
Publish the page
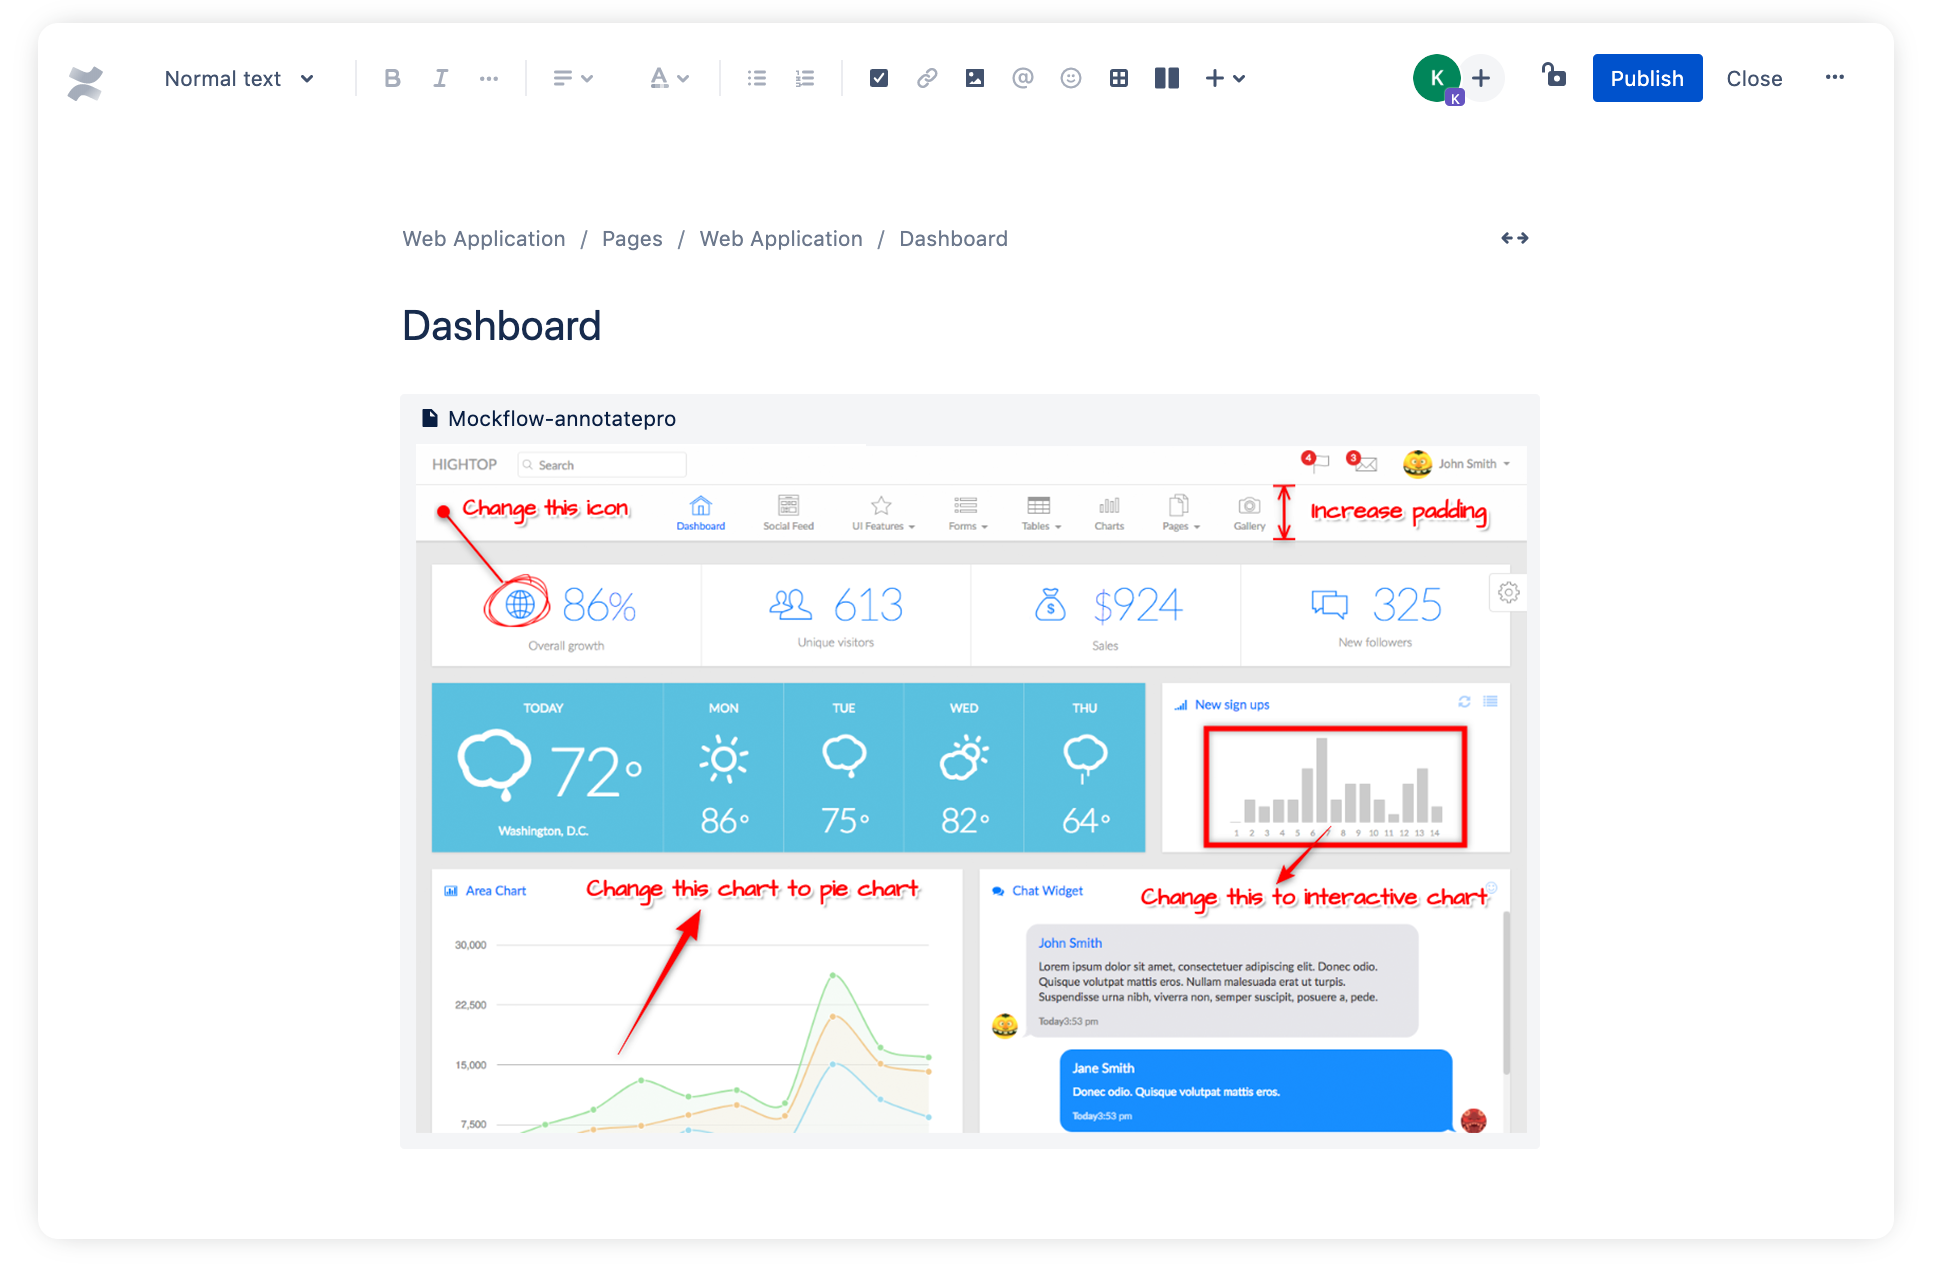click(x=1647, y=78)
